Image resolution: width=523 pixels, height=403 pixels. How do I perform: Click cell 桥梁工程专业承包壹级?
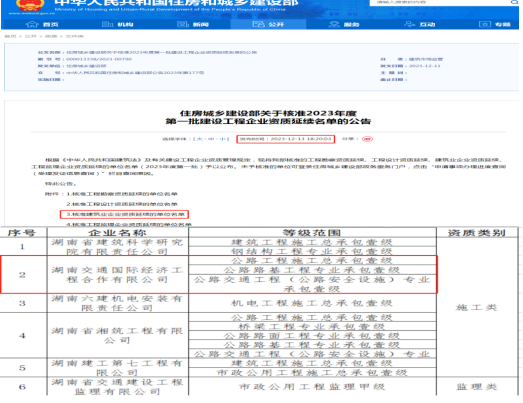(x=312, y=327)
